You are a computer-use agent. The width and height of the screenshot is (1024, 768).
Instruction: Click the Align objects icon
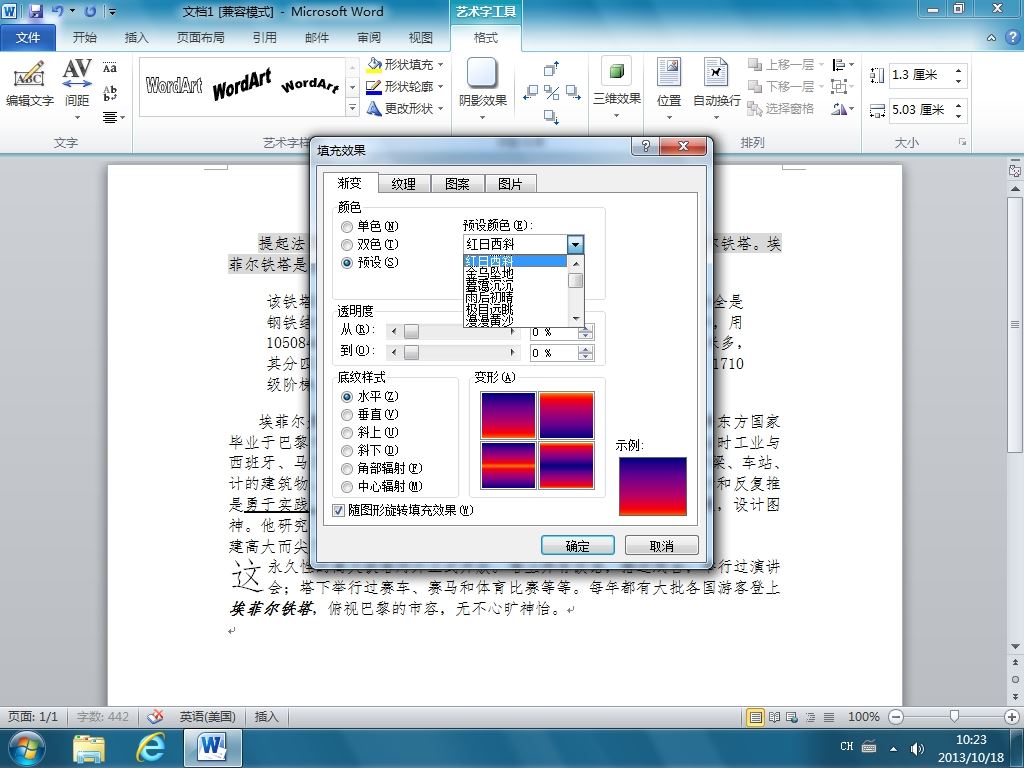coord(839,64)
